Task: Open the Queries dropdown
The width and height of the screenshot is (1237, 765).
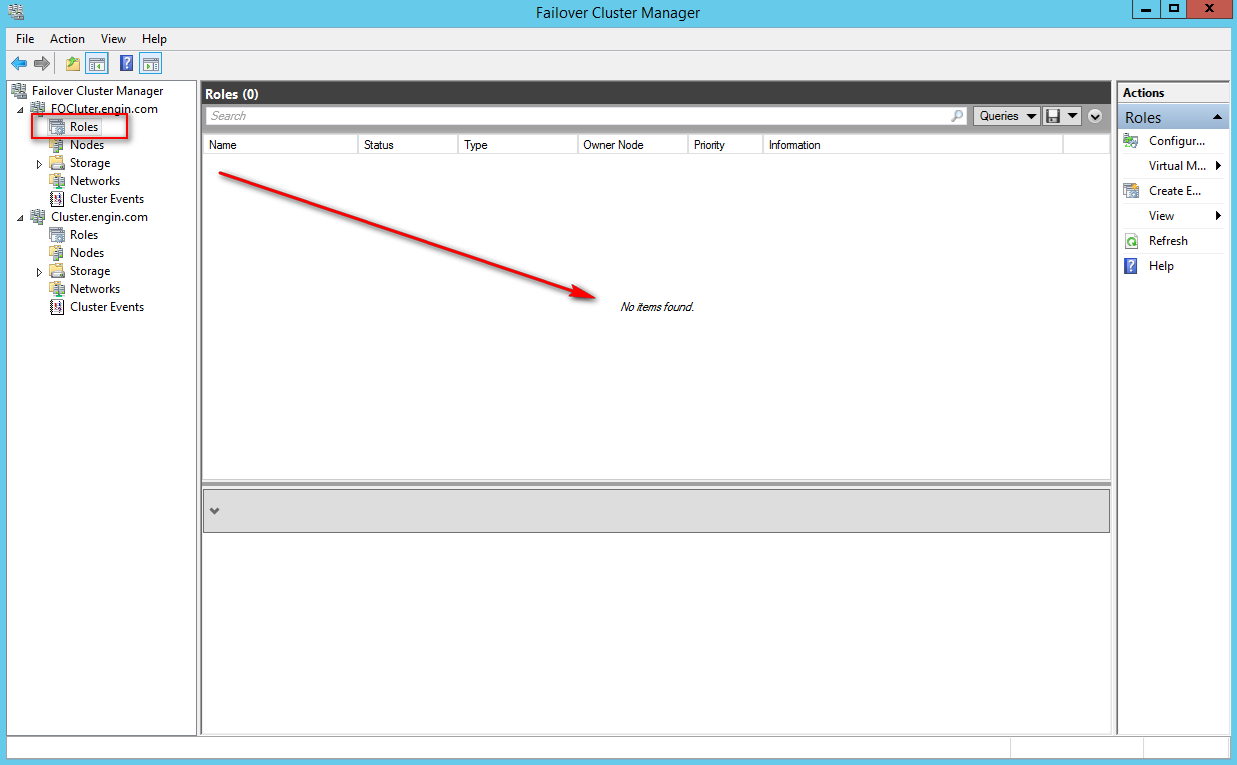Action: pos(1007,116)
